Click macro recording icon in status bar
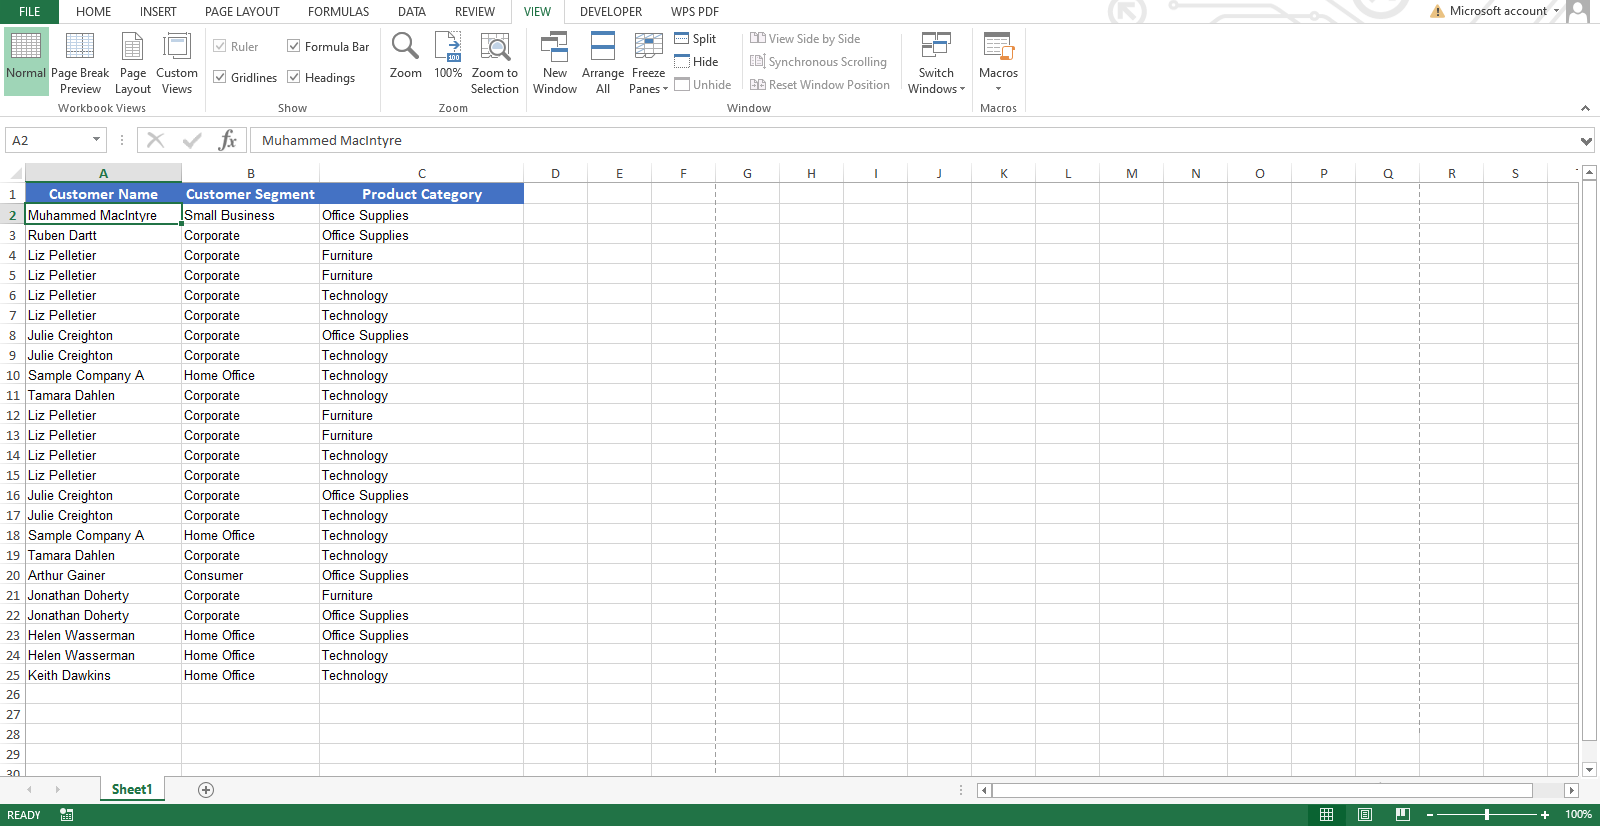This screenshot has width=1600, height=826. point(67,815)
